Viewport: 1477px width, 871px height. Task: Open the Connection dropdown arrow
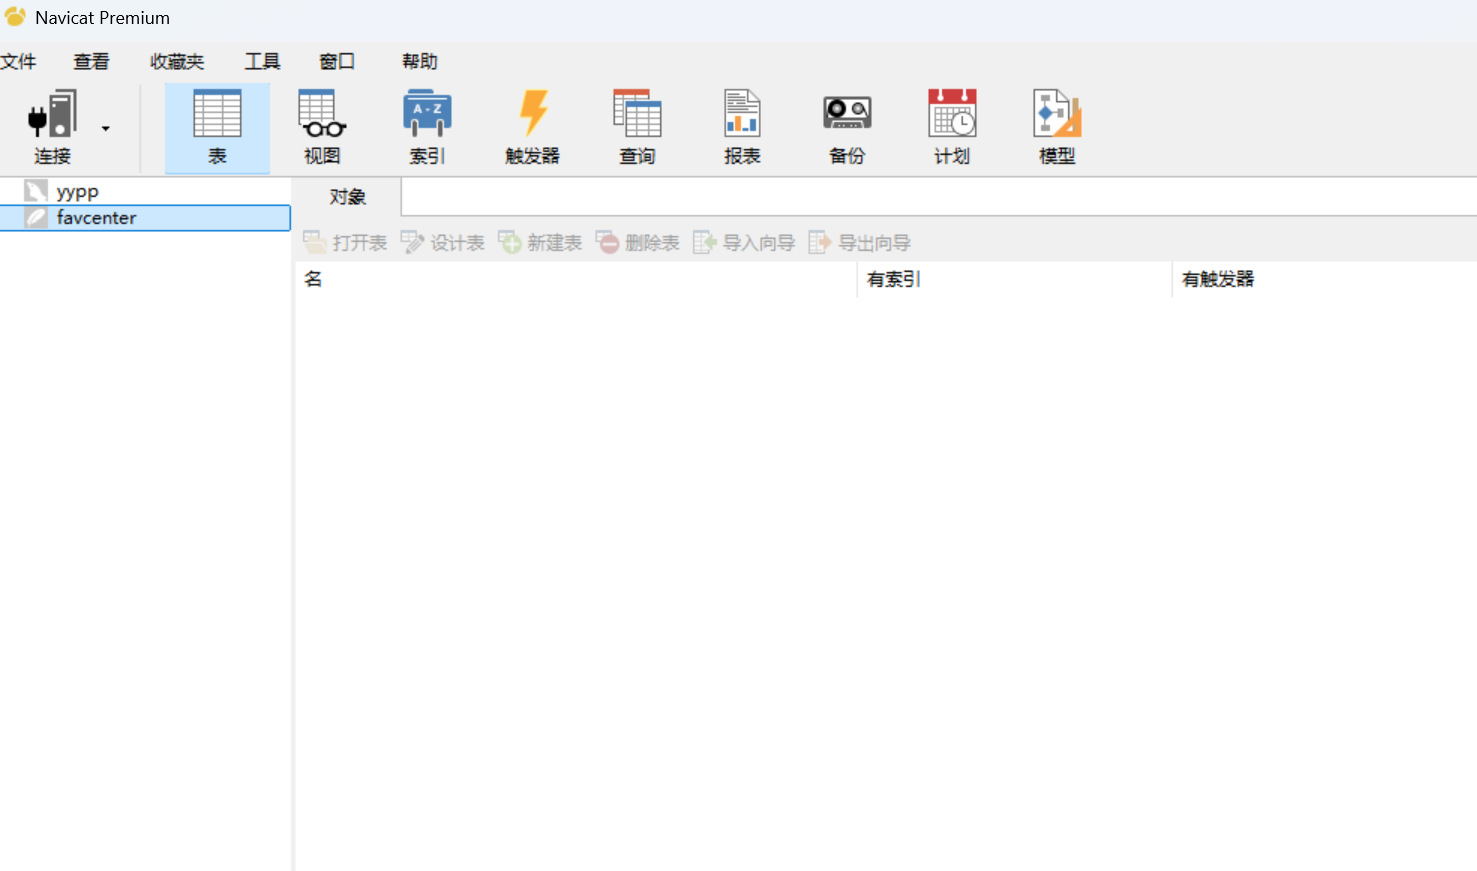(105, 129)
